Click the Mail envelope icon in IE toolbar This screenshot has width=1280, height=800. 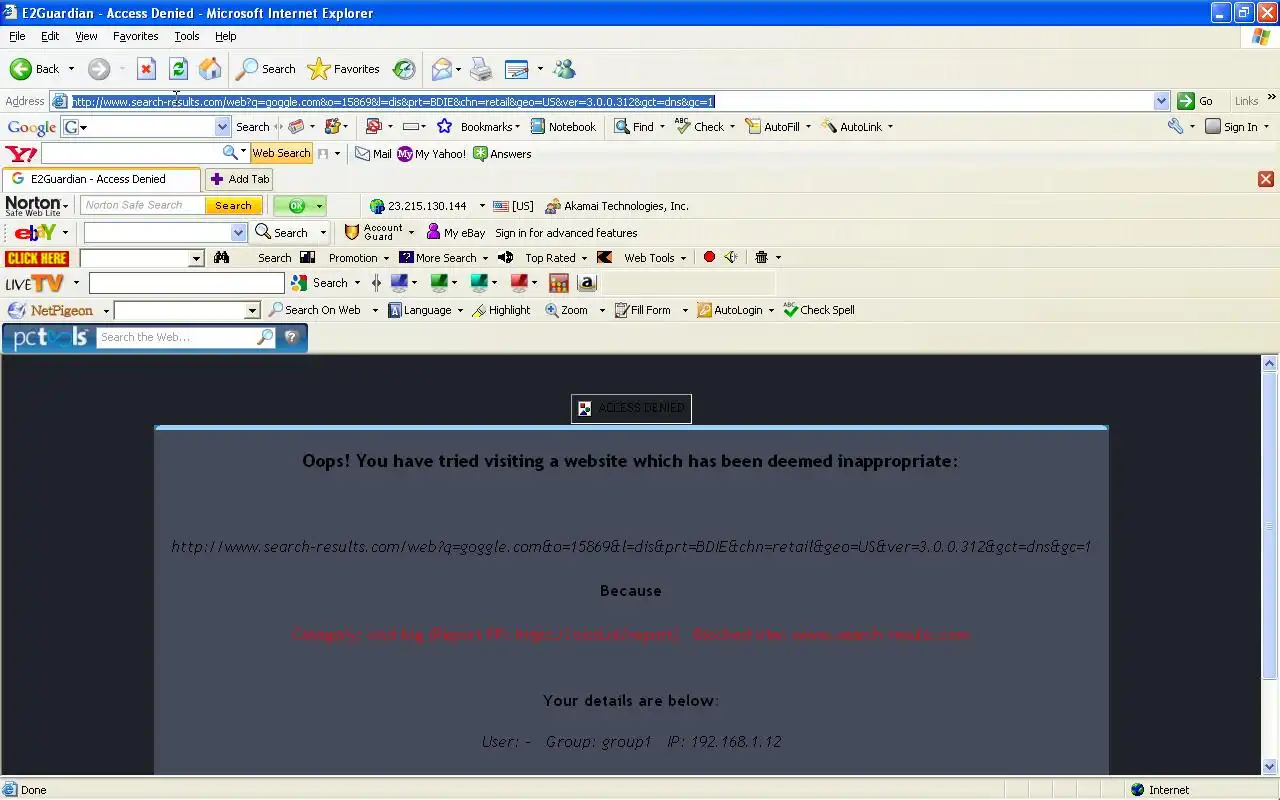441,69
